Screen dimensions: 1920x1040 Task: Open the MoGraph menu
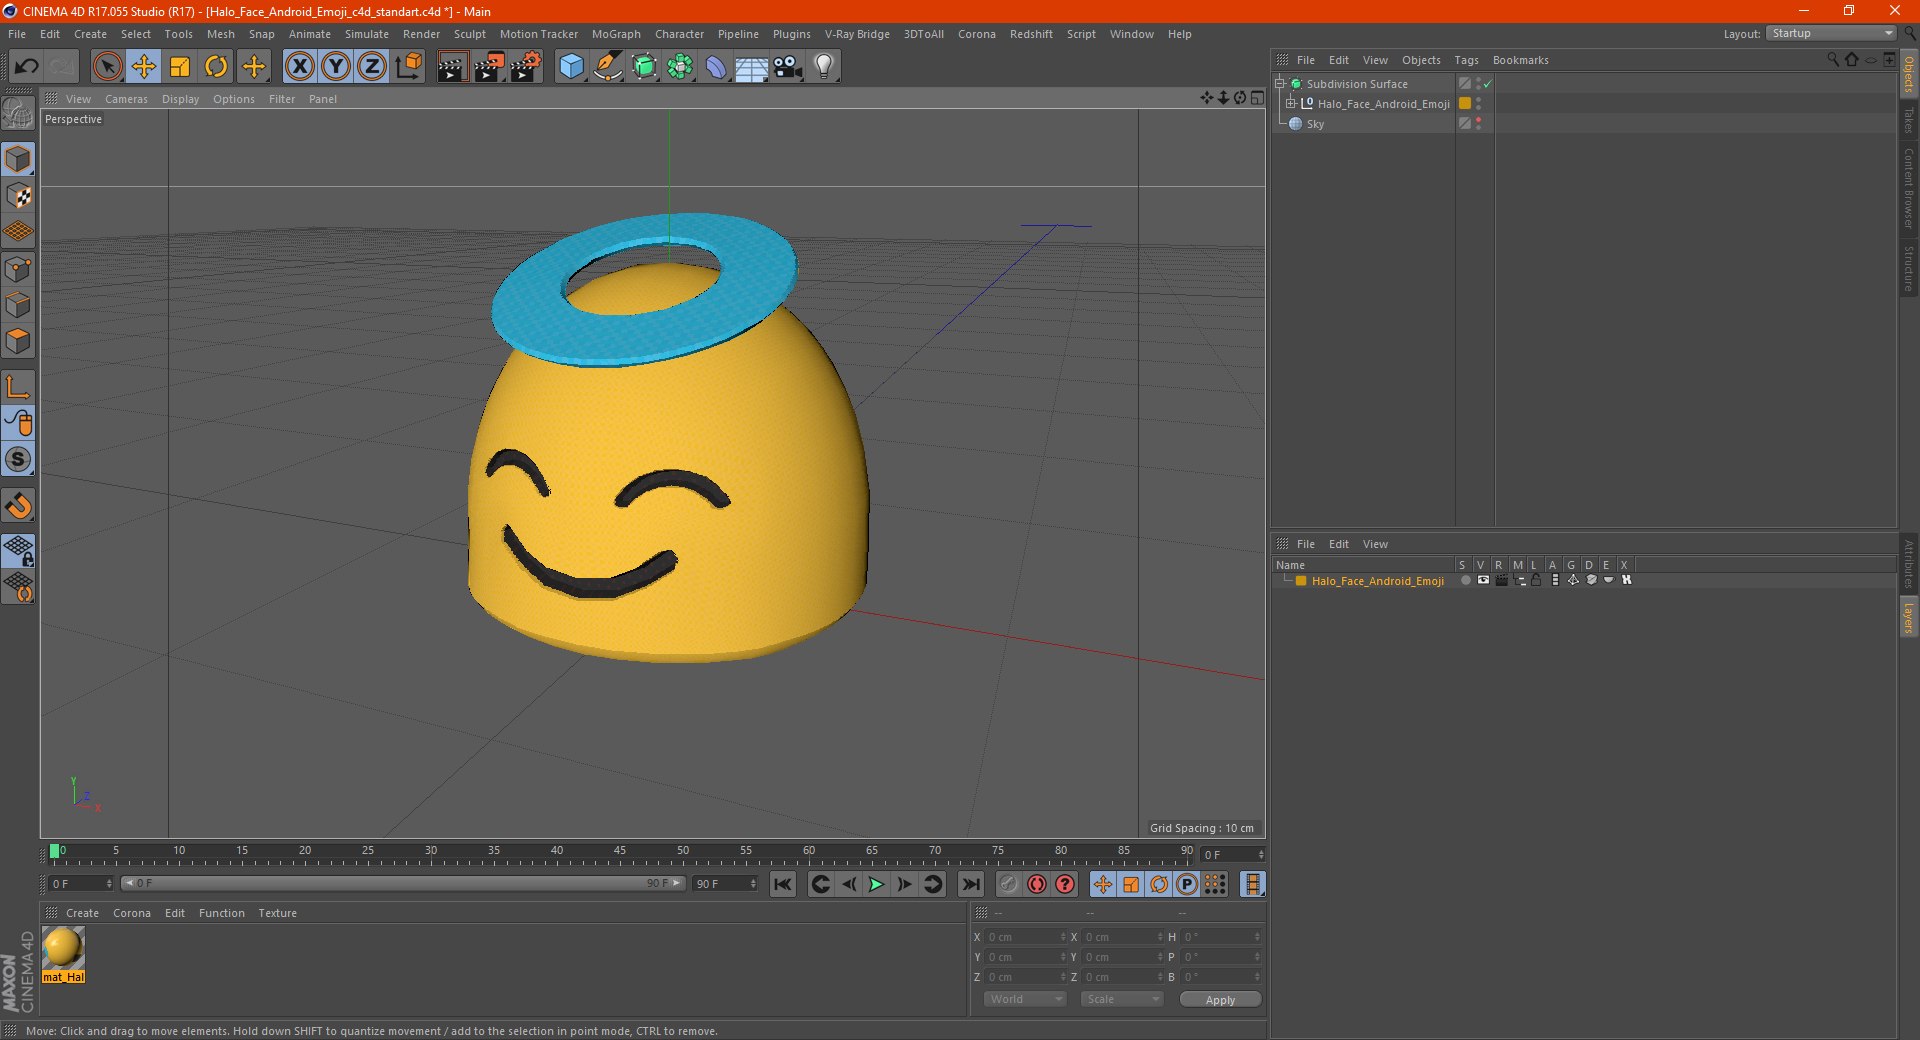(x=616, y=34)
